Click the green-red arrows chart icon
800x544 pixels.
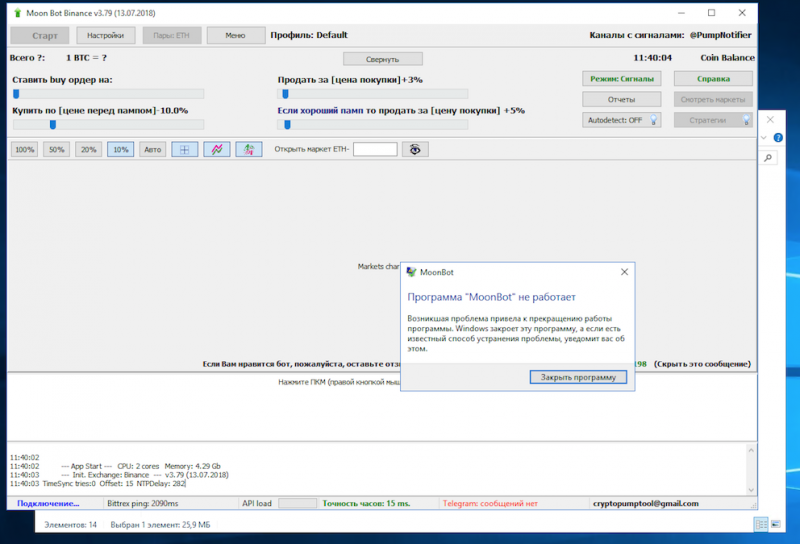click(x=249, y=150)
